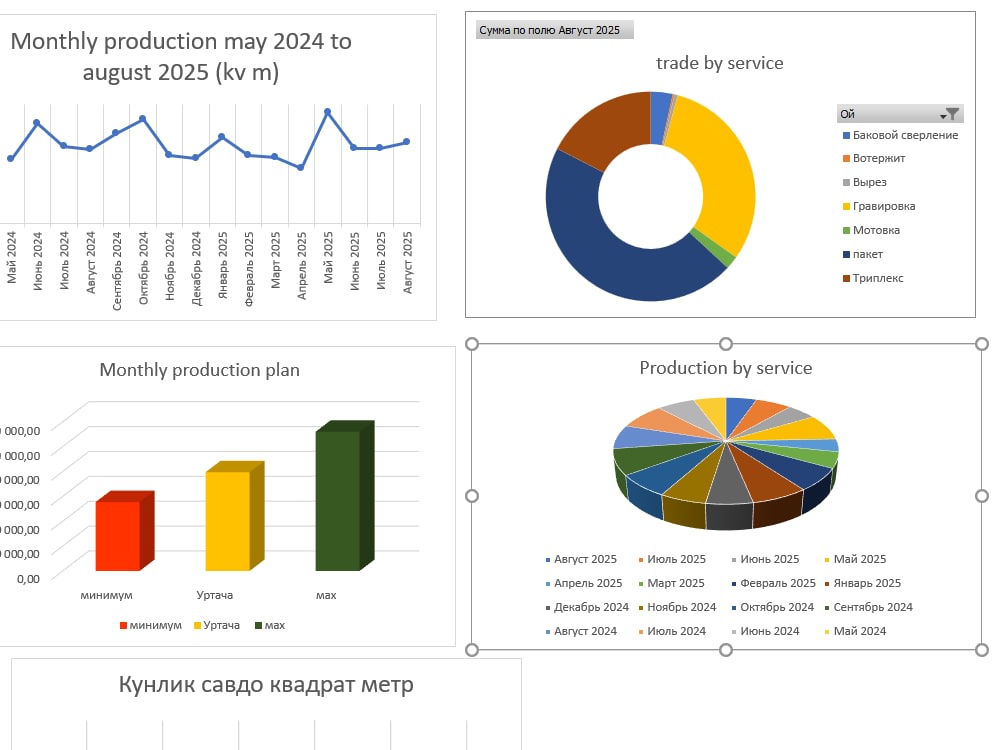
Task: Click the Вырез legend entry
Action: click(x=865, y=182)
